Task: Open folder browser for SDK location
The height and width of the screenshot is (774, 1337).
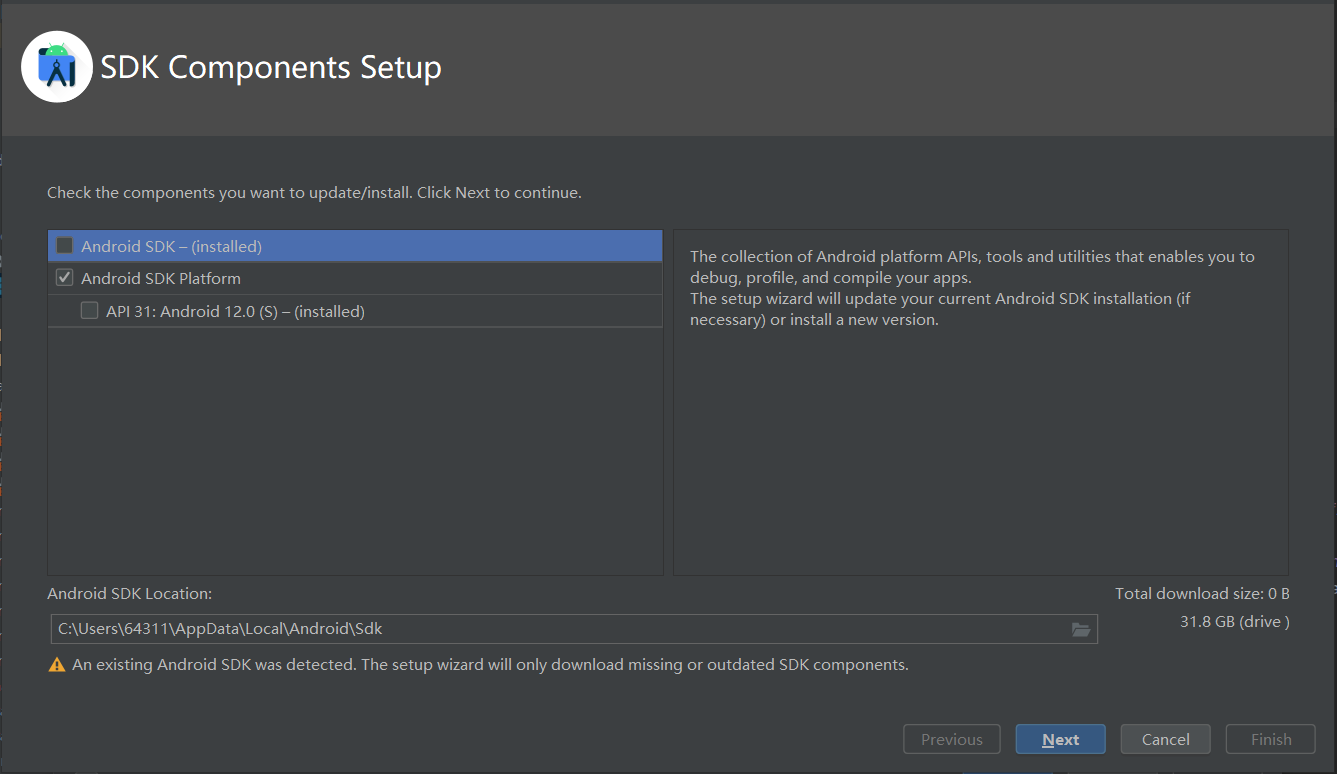Action: point(1080,629)
